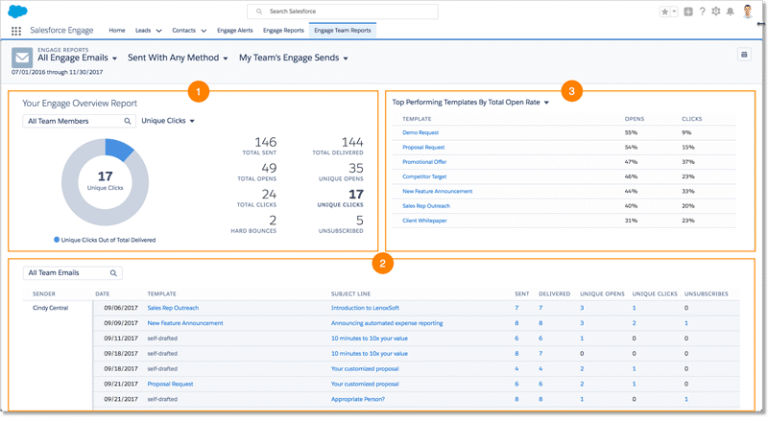The height and width of the screenshot is (421, 768).
Task: Open the Competitor Target template link
Action: coord(424,177)
